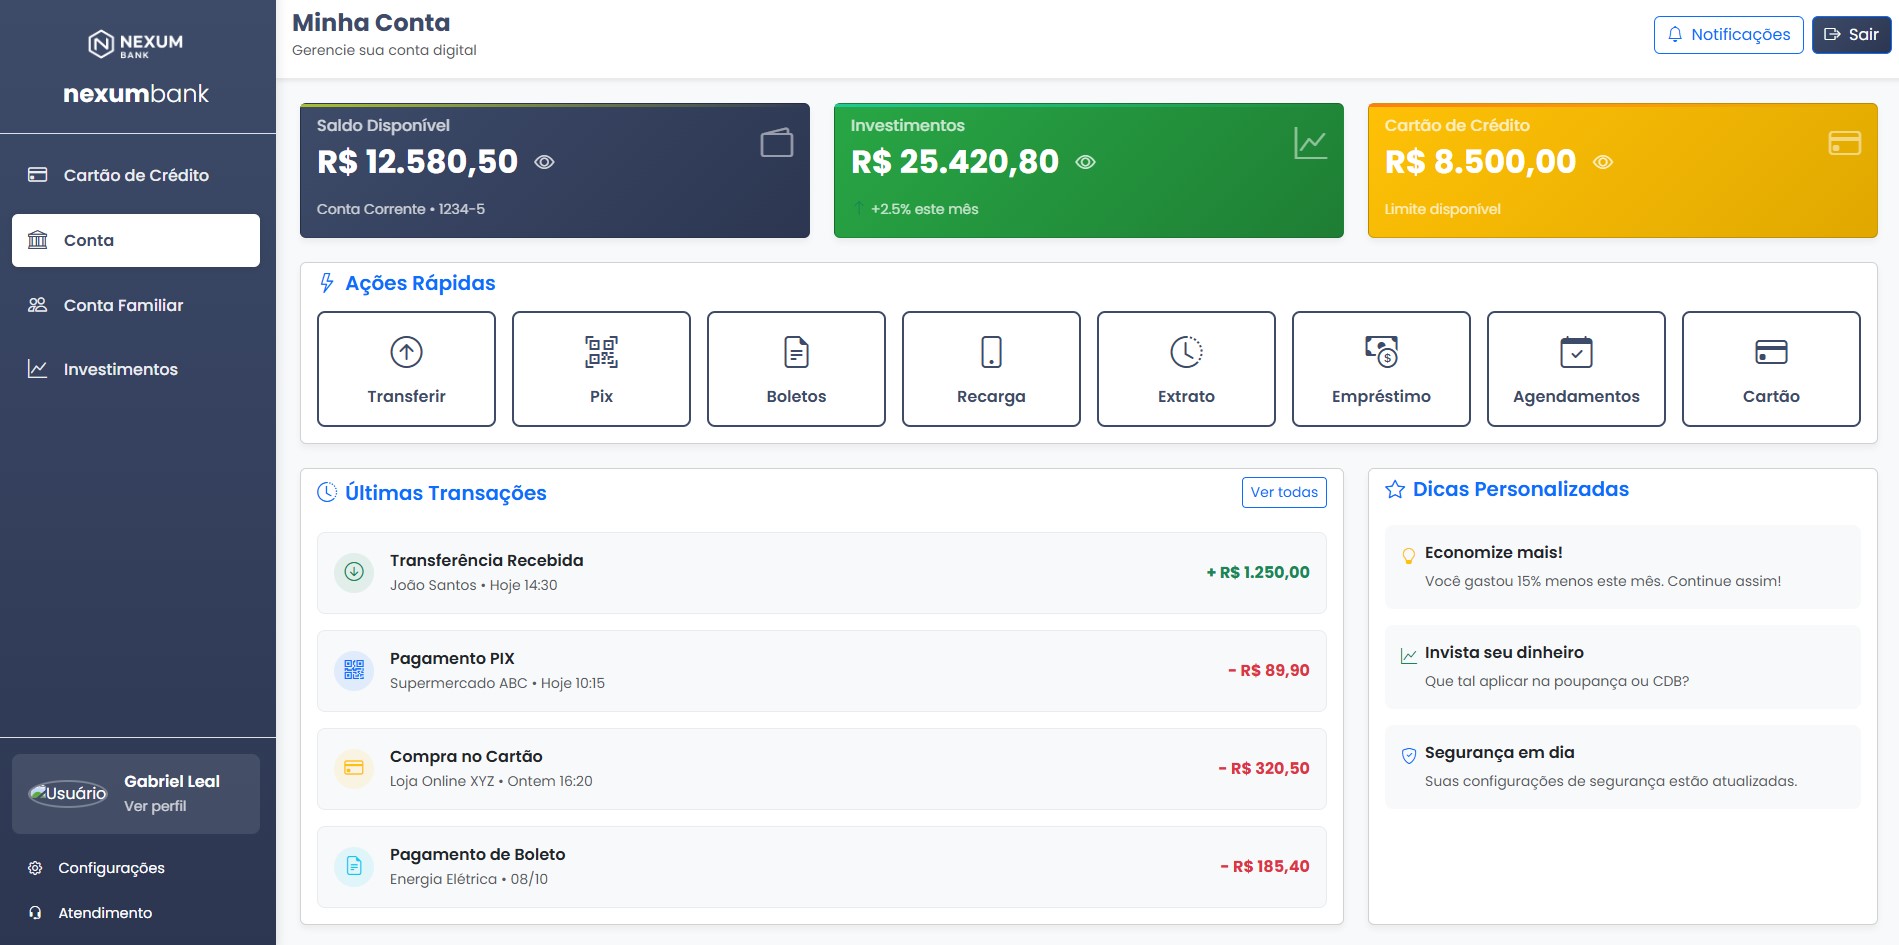Open Cartão de Crédito in sidebar
Image resolution: width=1899 pixels, height=945 pixels.
[x=136, y=175]
